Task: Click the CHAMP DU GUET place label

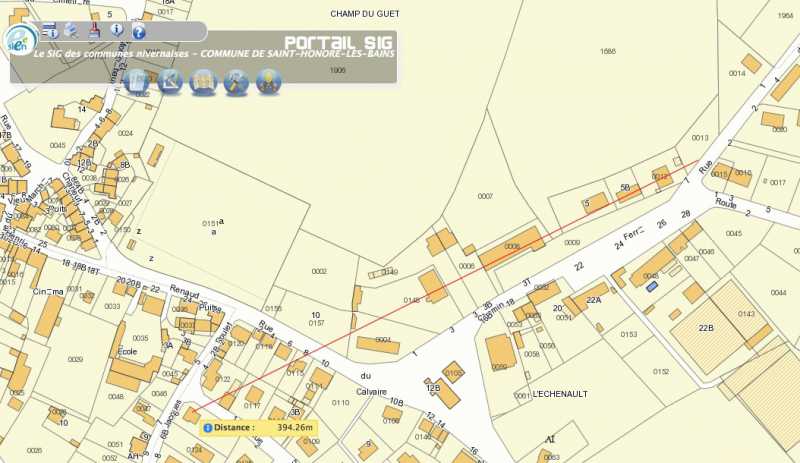Action: coord(363,14)
